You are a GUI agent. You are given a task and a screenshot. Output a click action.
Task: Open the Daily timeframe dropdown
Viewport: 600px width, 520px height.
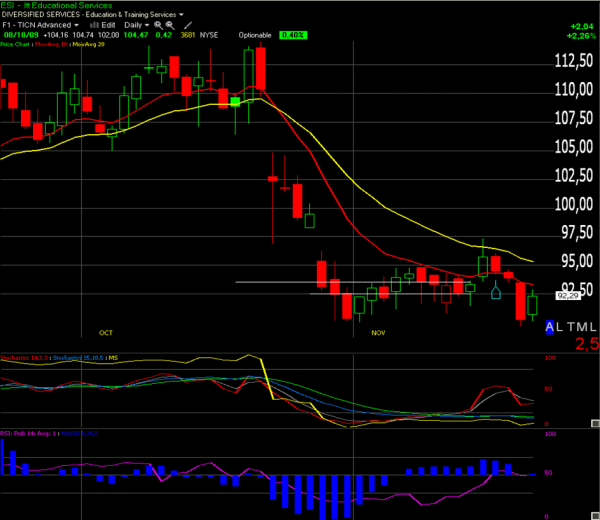pyautogui.click(x=137, y=25)
